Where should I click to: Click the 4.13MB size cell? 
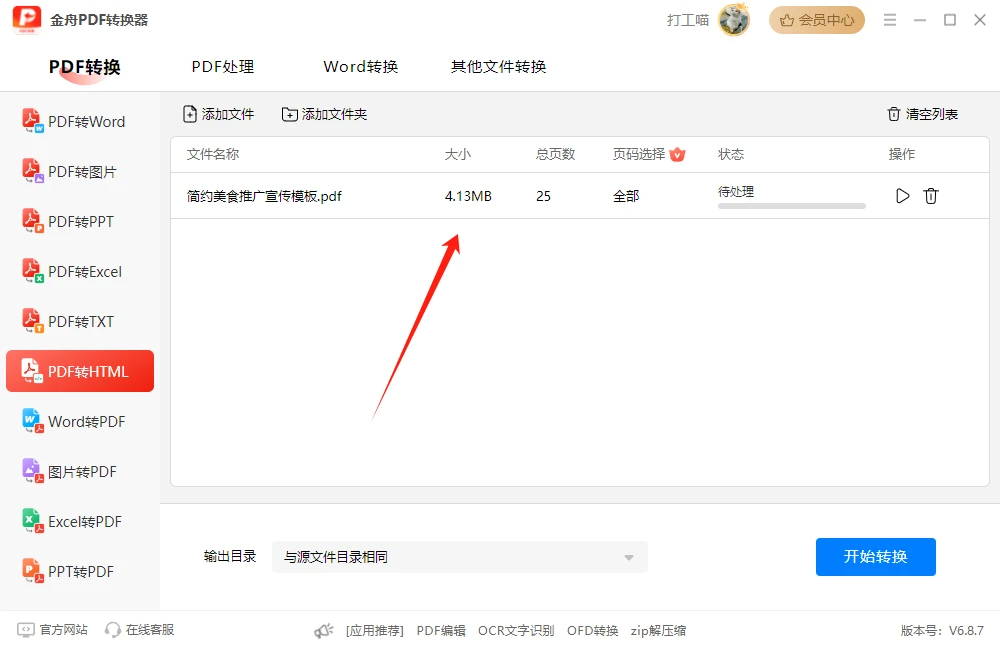click(468, 196)
